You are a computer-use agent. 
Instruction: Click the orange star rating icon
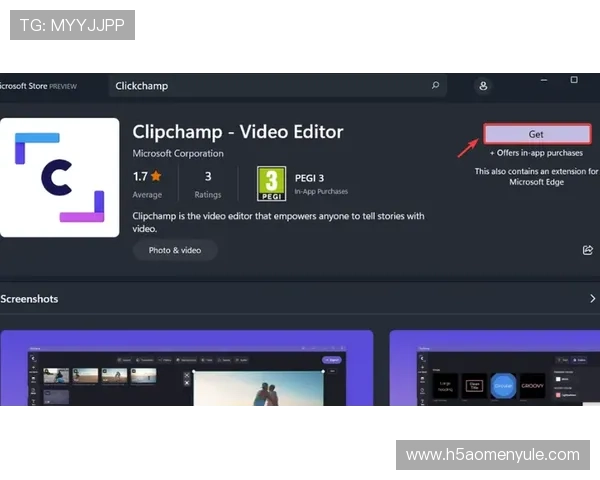point(156,176)
